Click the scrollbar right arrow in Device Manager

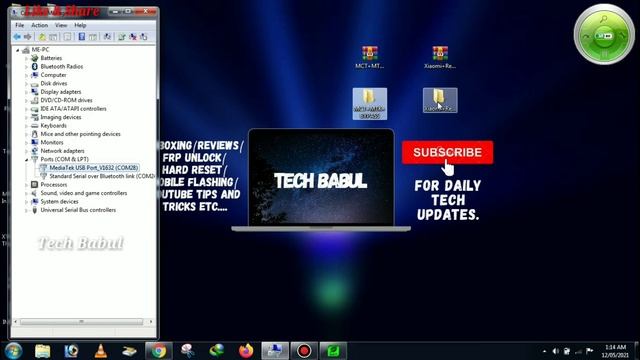click(151, 322)
